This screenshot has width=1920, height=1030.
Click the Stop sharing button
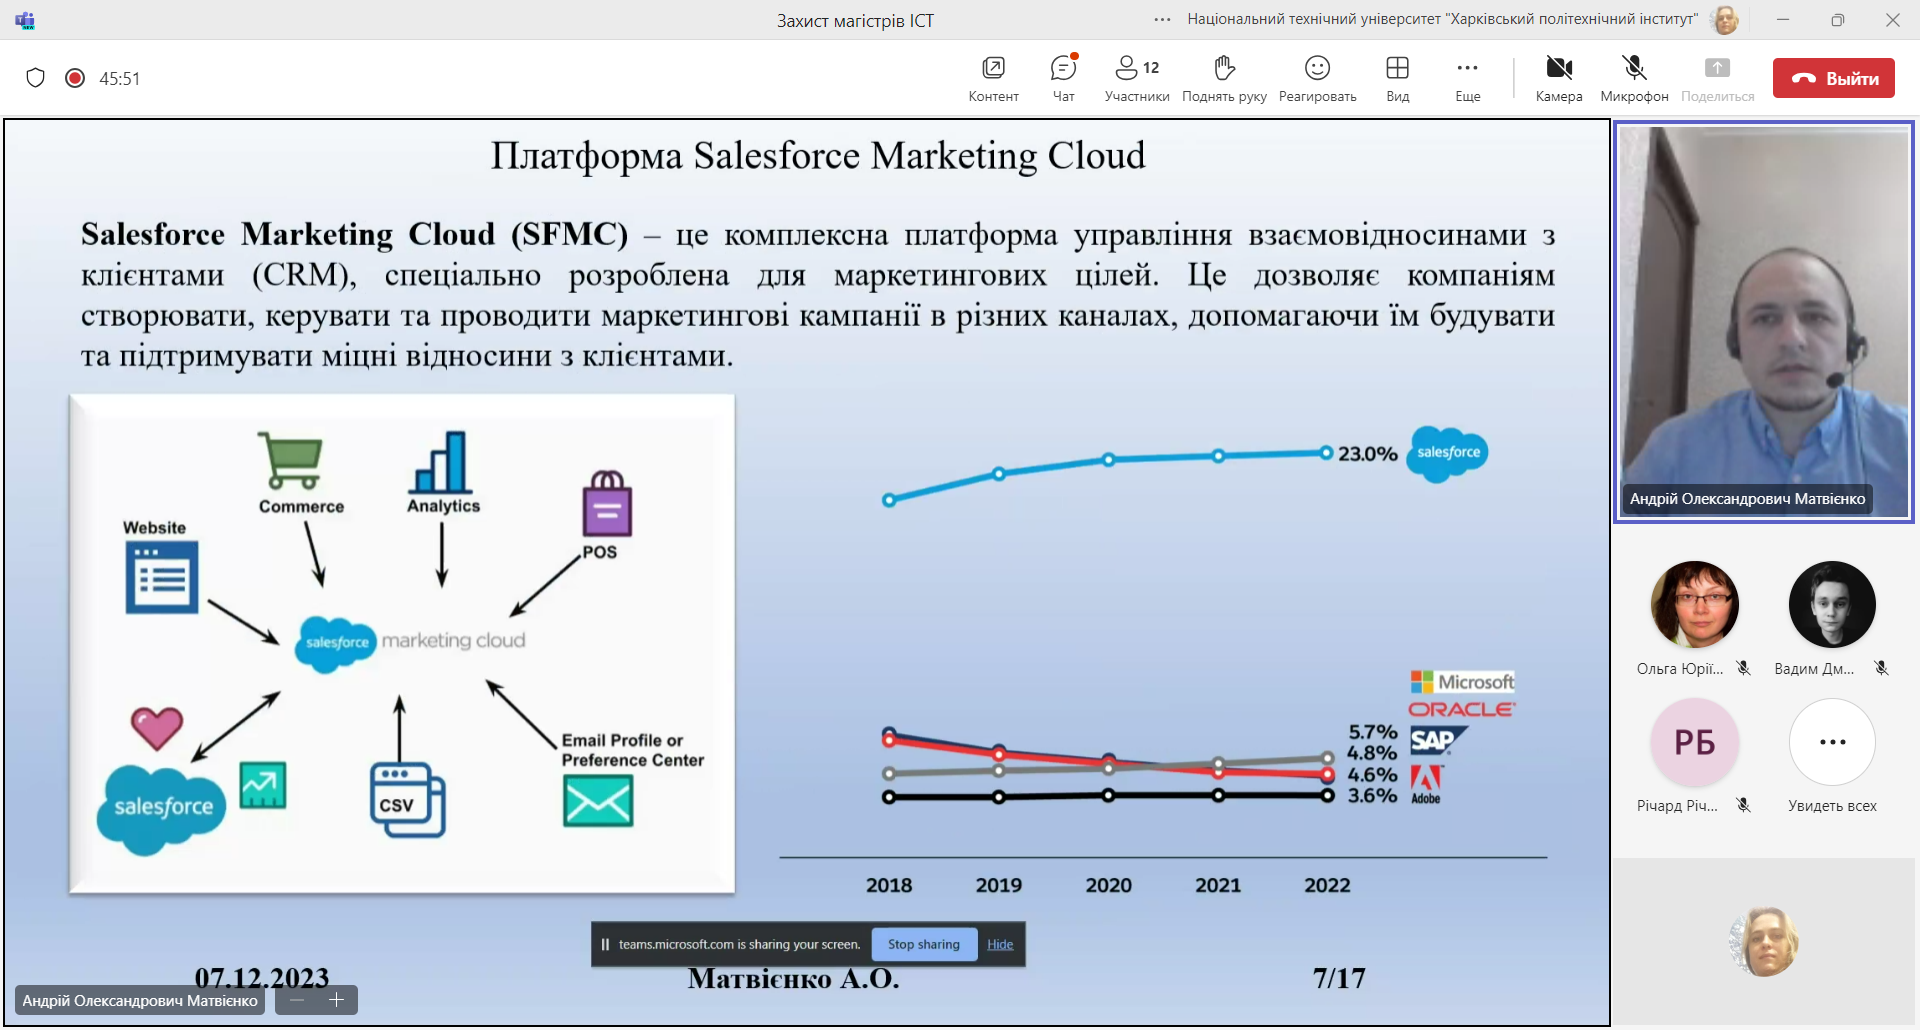(x=923, y=944)
